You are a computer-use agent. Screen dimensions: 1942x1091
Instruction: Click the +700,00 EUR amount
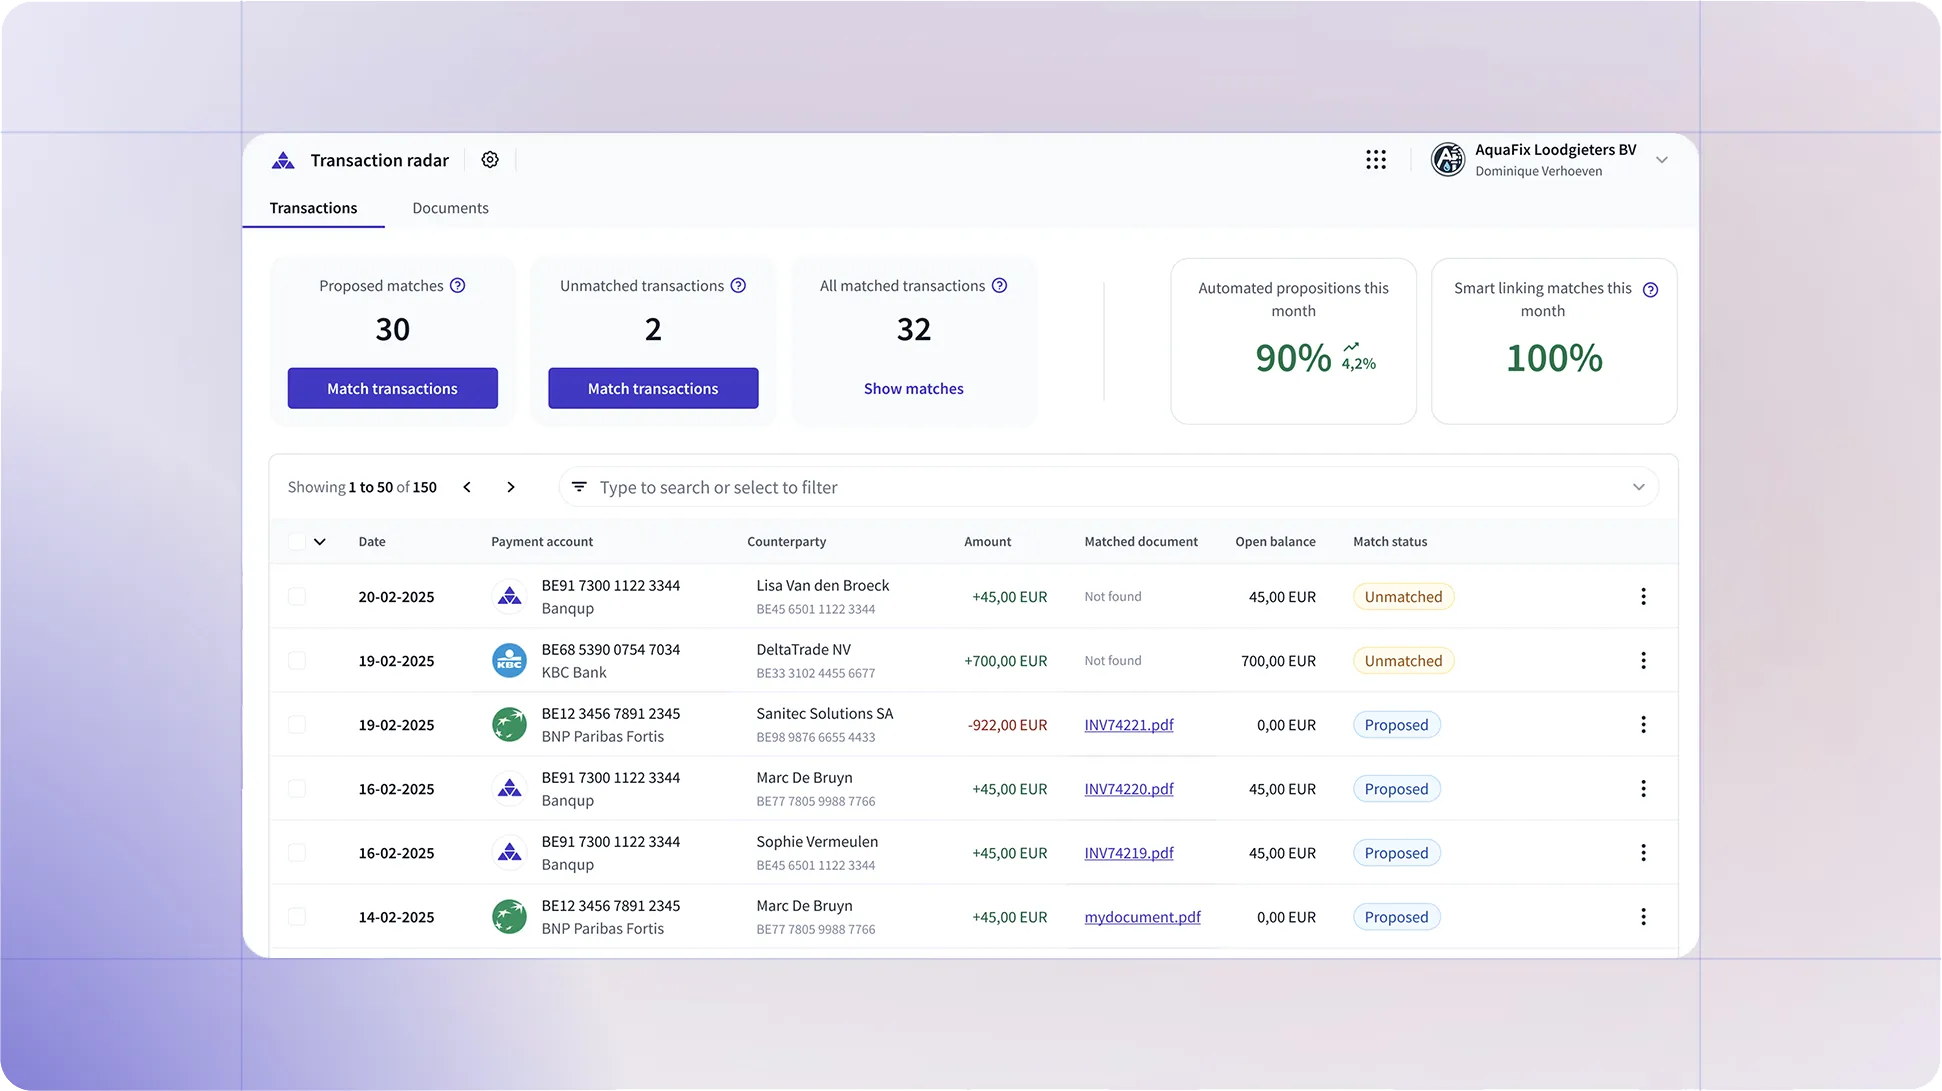point(1005,661)
